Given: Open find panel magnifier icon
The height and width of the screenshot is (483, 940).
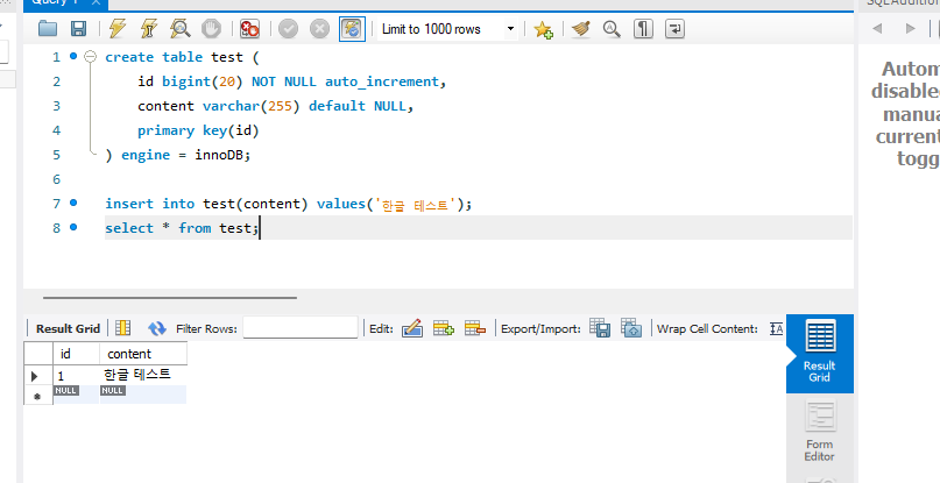Looking at the screenshot, I should pyautogui.click(x=611, y=29).
